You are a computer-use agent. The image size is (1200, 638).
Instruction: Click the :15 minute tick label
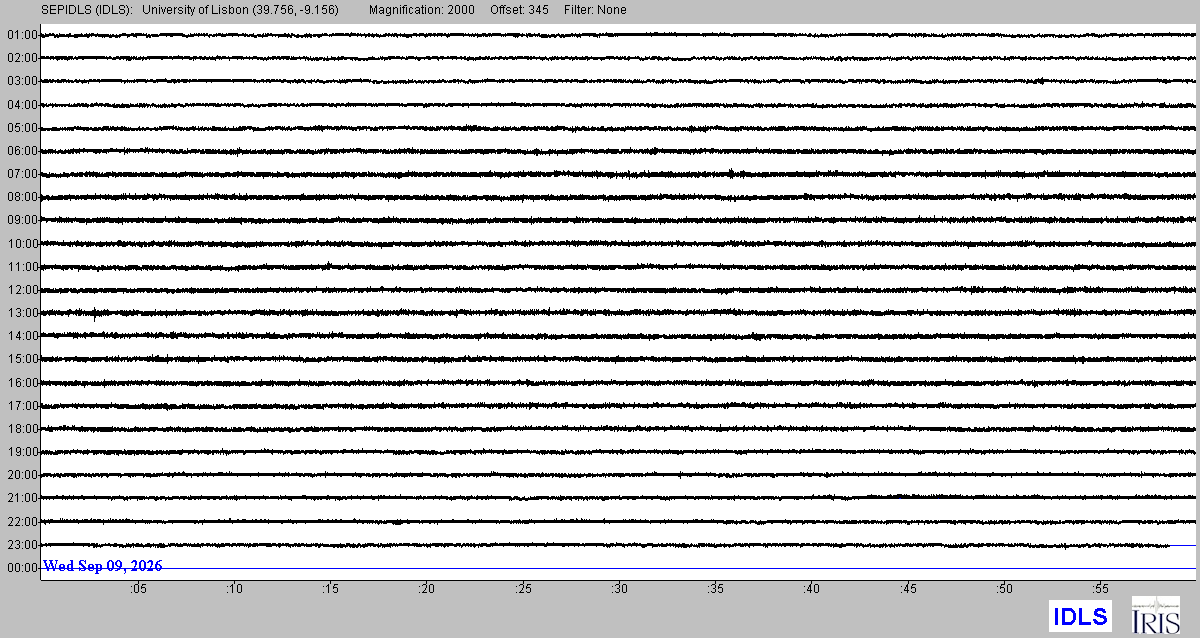pyautogui.click(x=330, y=590)
